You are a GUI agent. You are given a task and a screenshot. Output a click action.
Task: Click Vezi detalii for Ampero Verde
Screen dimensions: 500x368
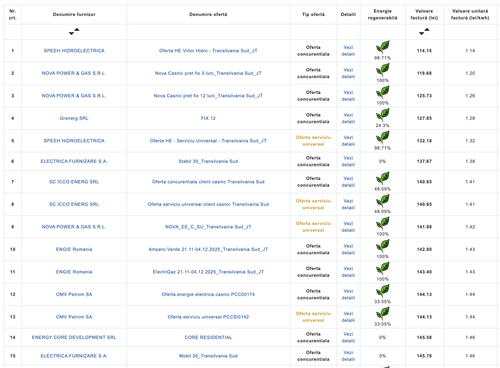coord(348,249)
